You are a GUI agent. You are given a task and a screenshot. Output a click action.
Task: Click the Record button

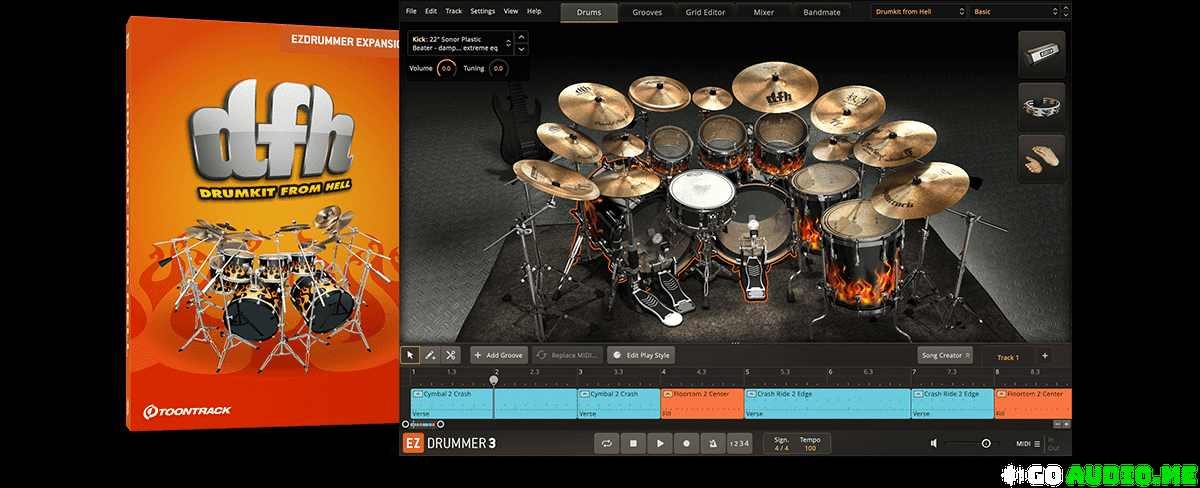(686, 443)
